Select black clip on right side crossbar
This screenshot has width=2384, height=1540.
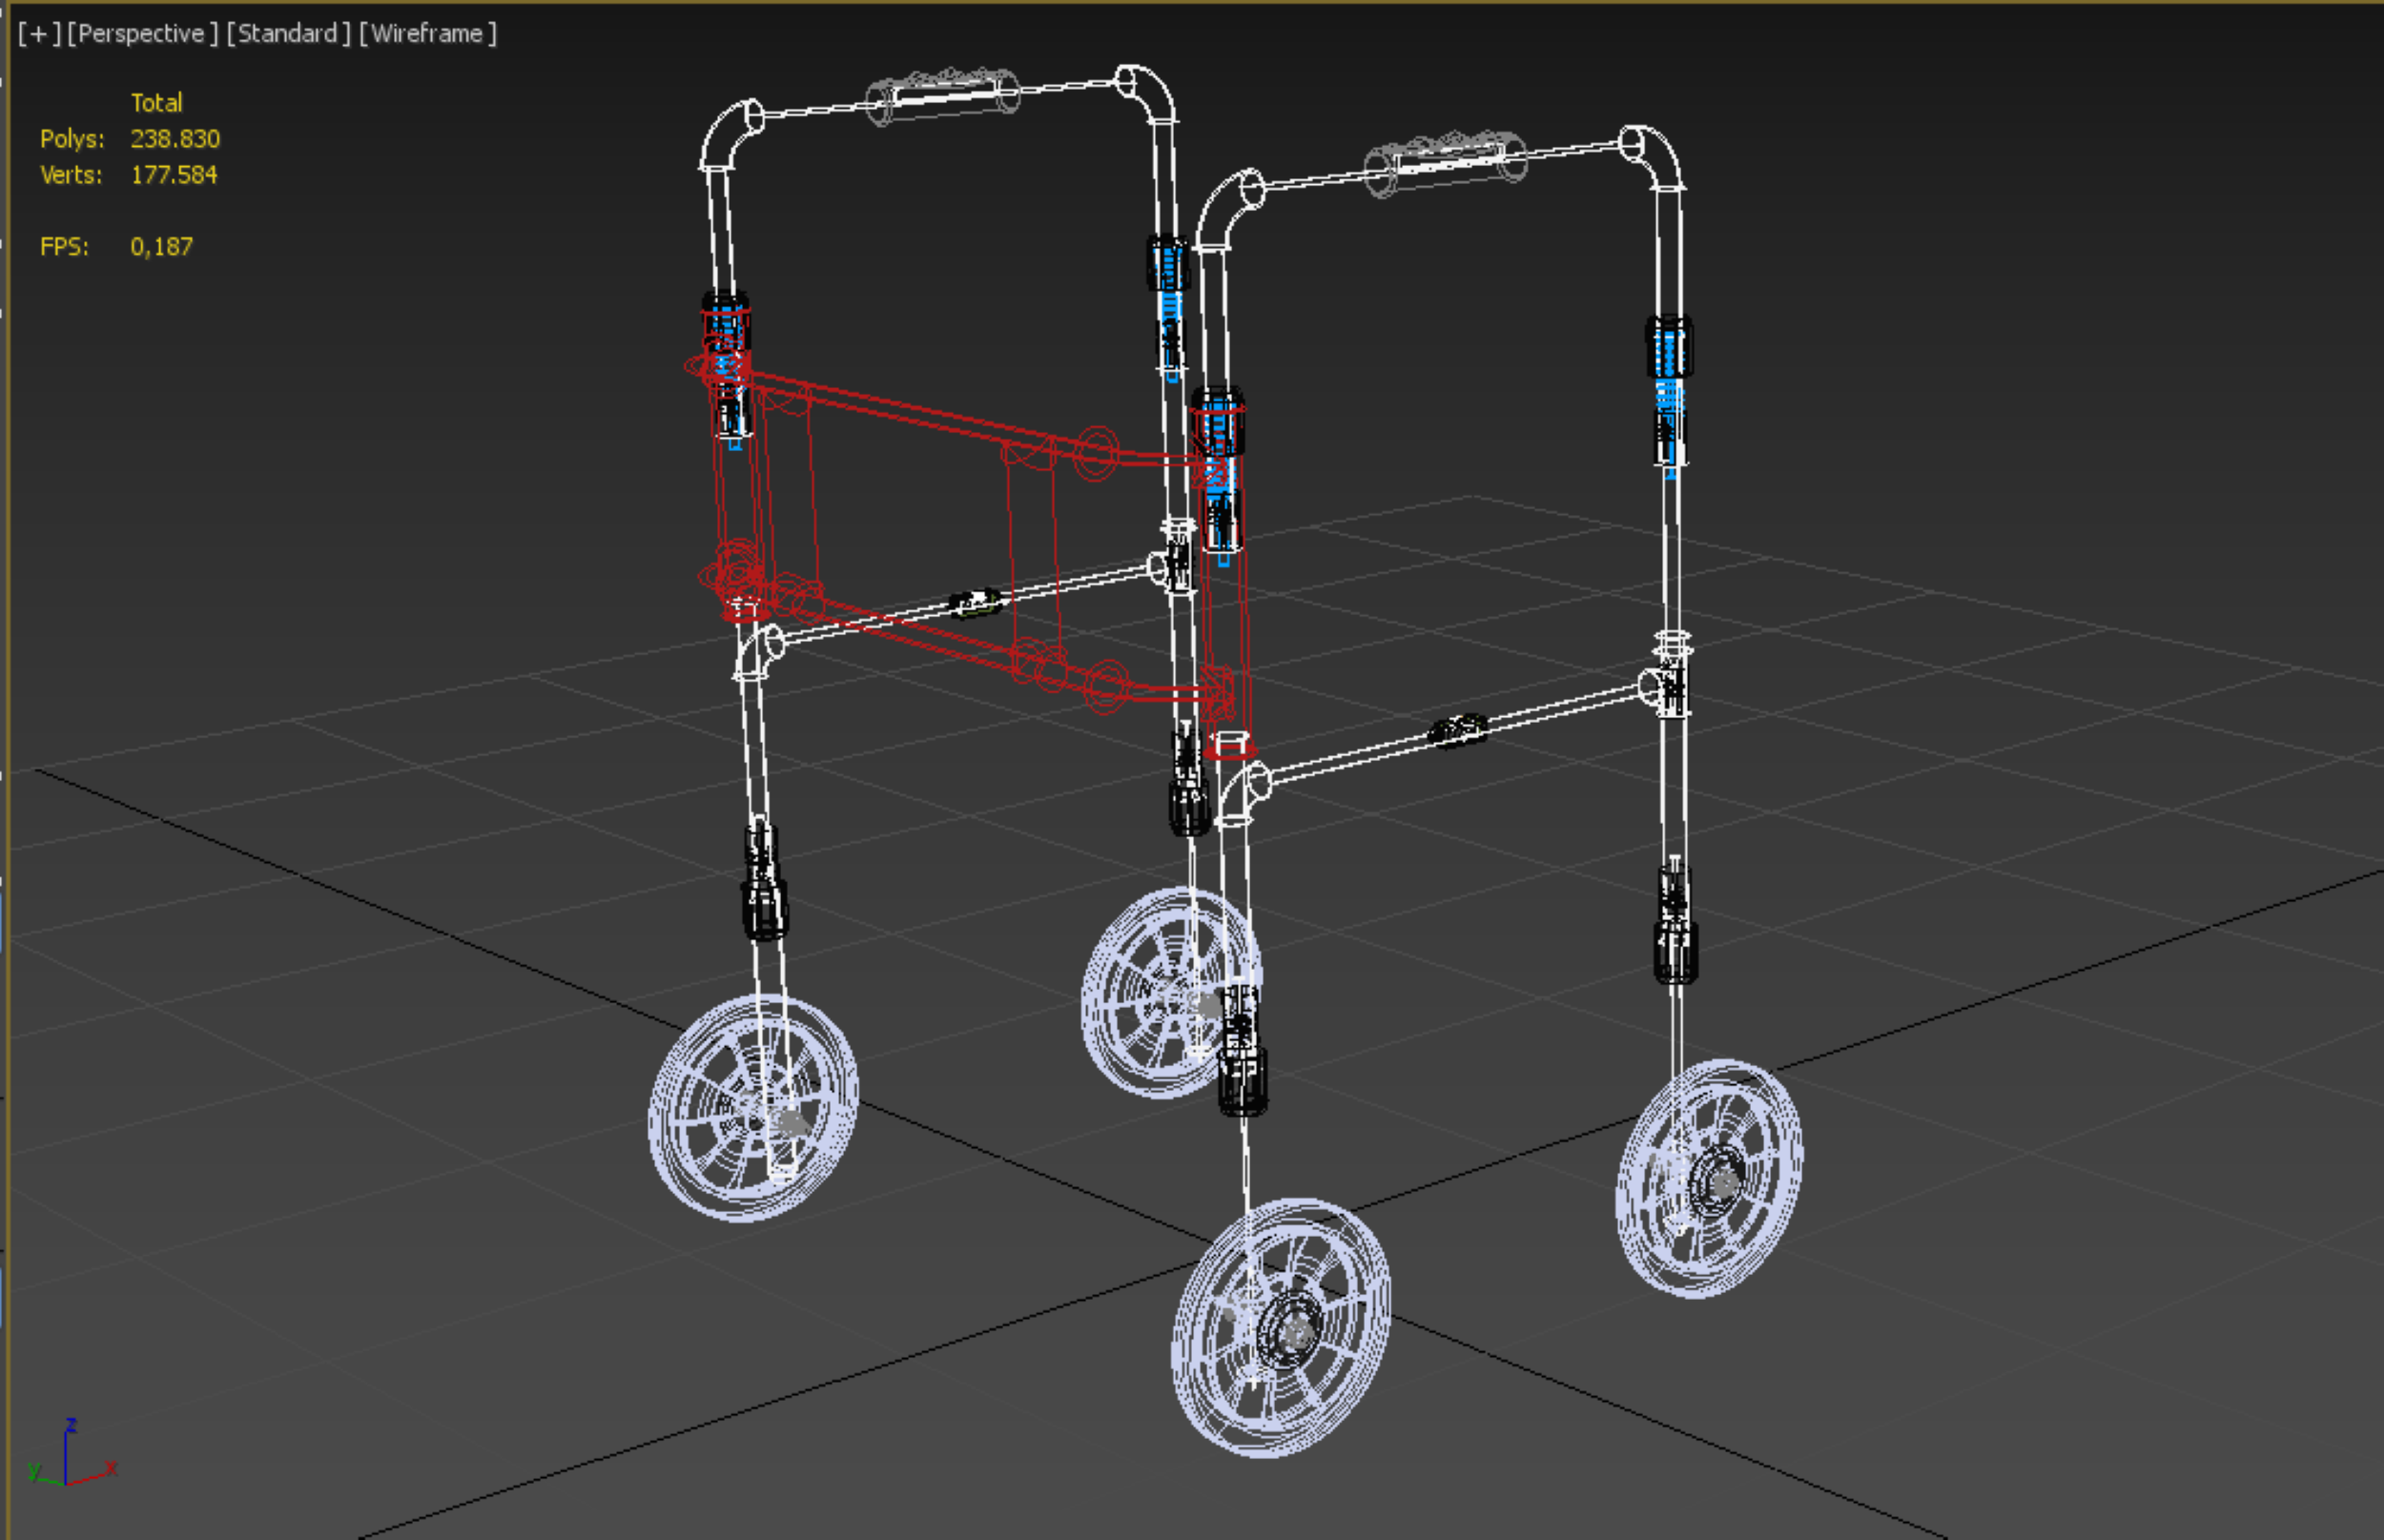(1458, 730)
